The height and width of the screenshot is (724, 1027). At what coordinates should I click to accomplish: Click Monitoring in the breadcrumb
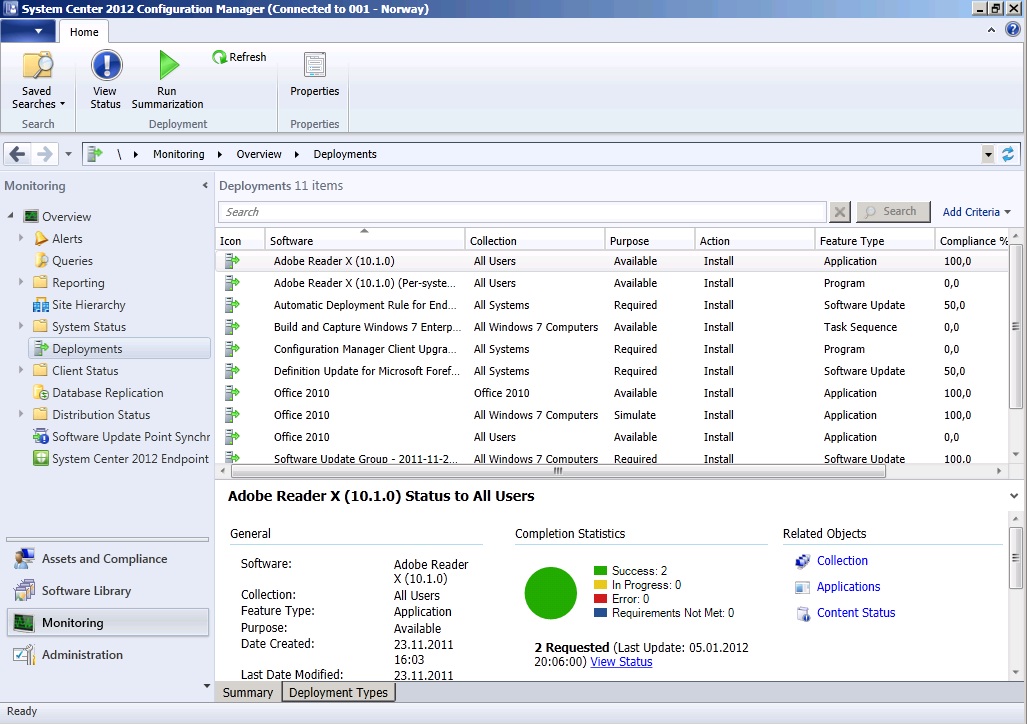pyautogui.click(x=178, y=154)
